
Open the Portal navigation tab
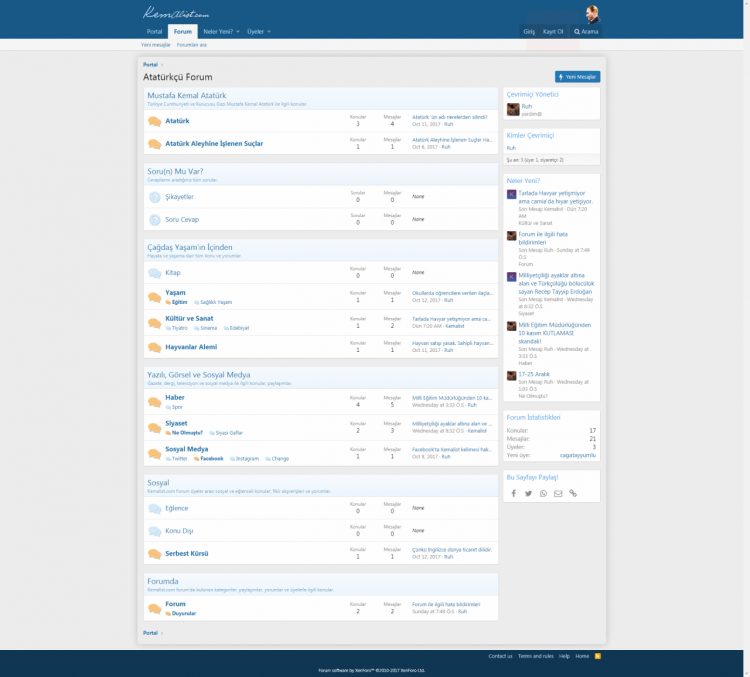(x=154, y=32)
